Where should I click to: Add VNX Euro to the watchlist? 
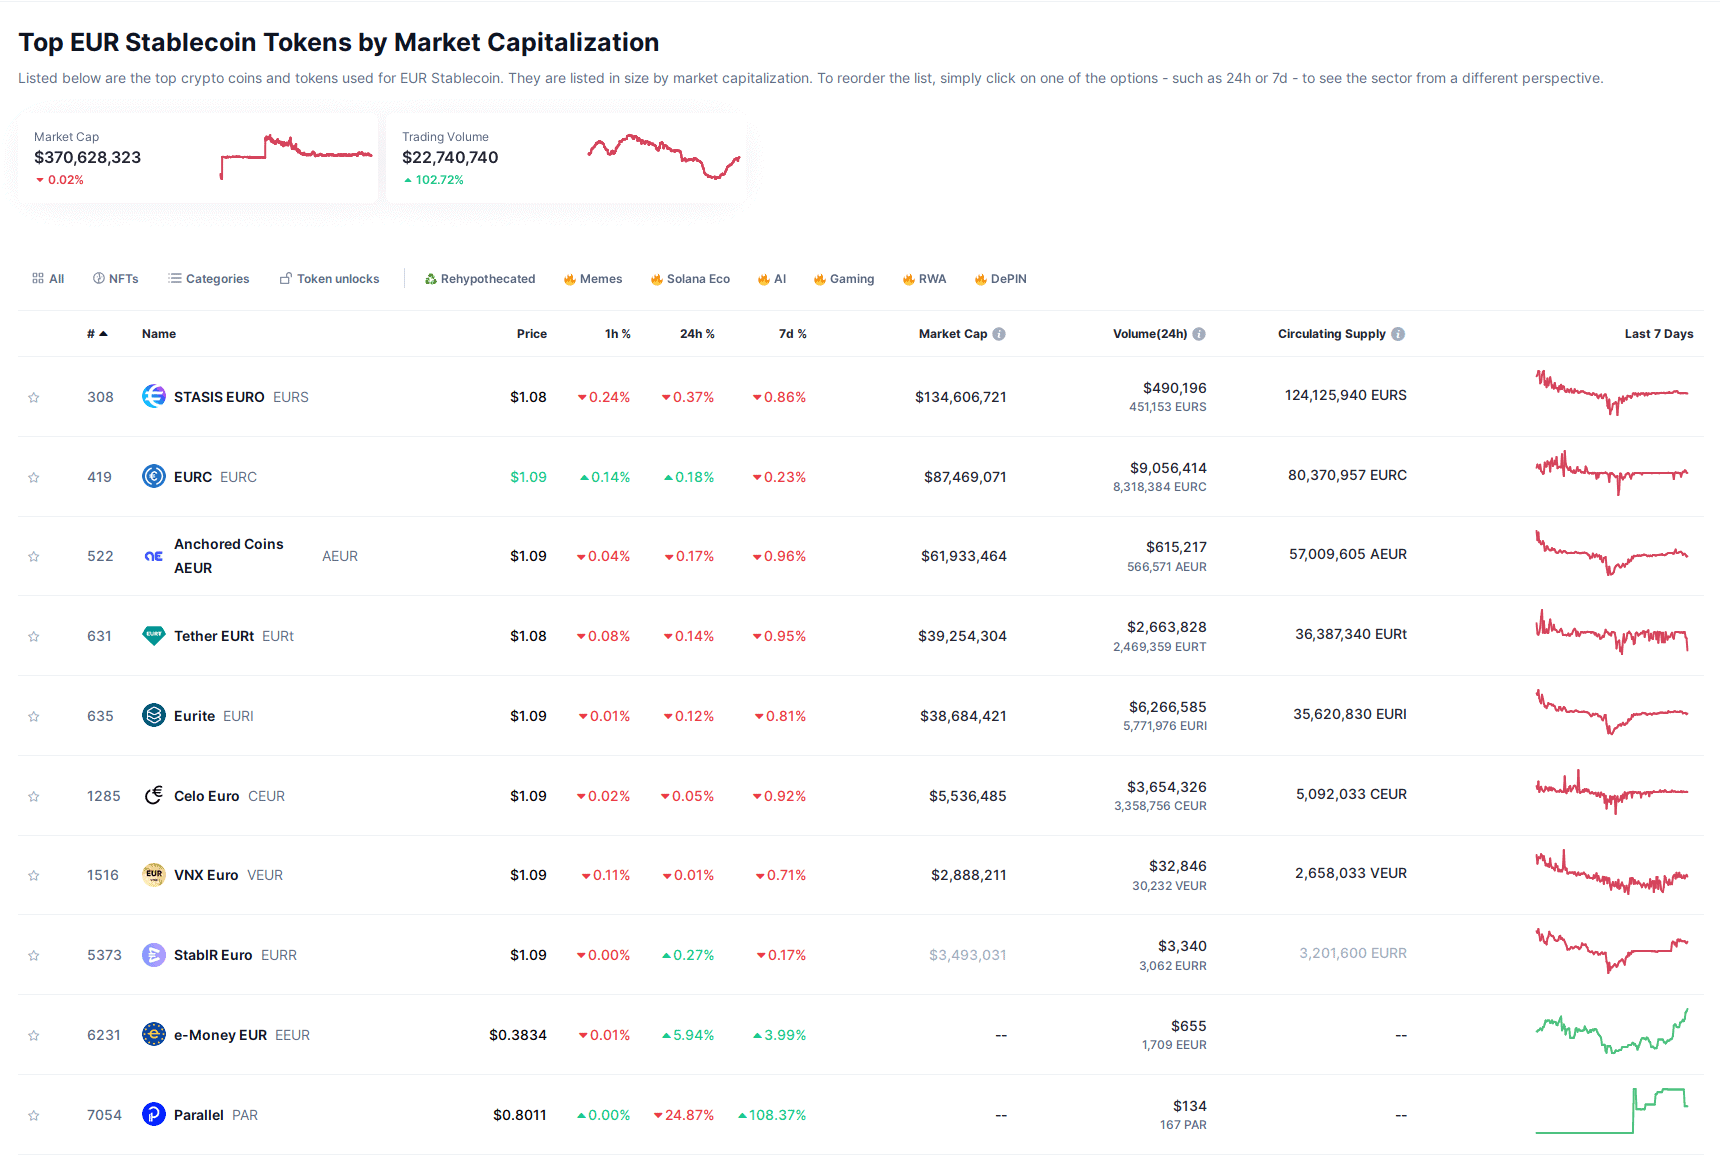[34, 875]
